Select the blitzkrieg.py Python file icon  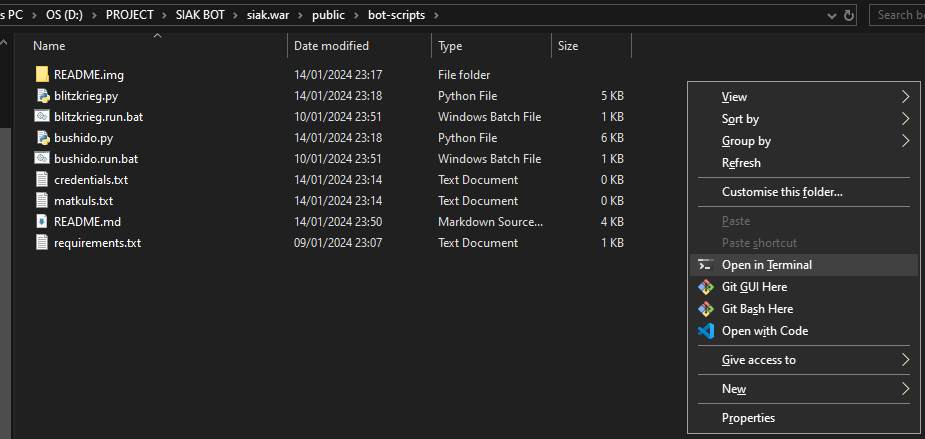(x=42, y=96)
